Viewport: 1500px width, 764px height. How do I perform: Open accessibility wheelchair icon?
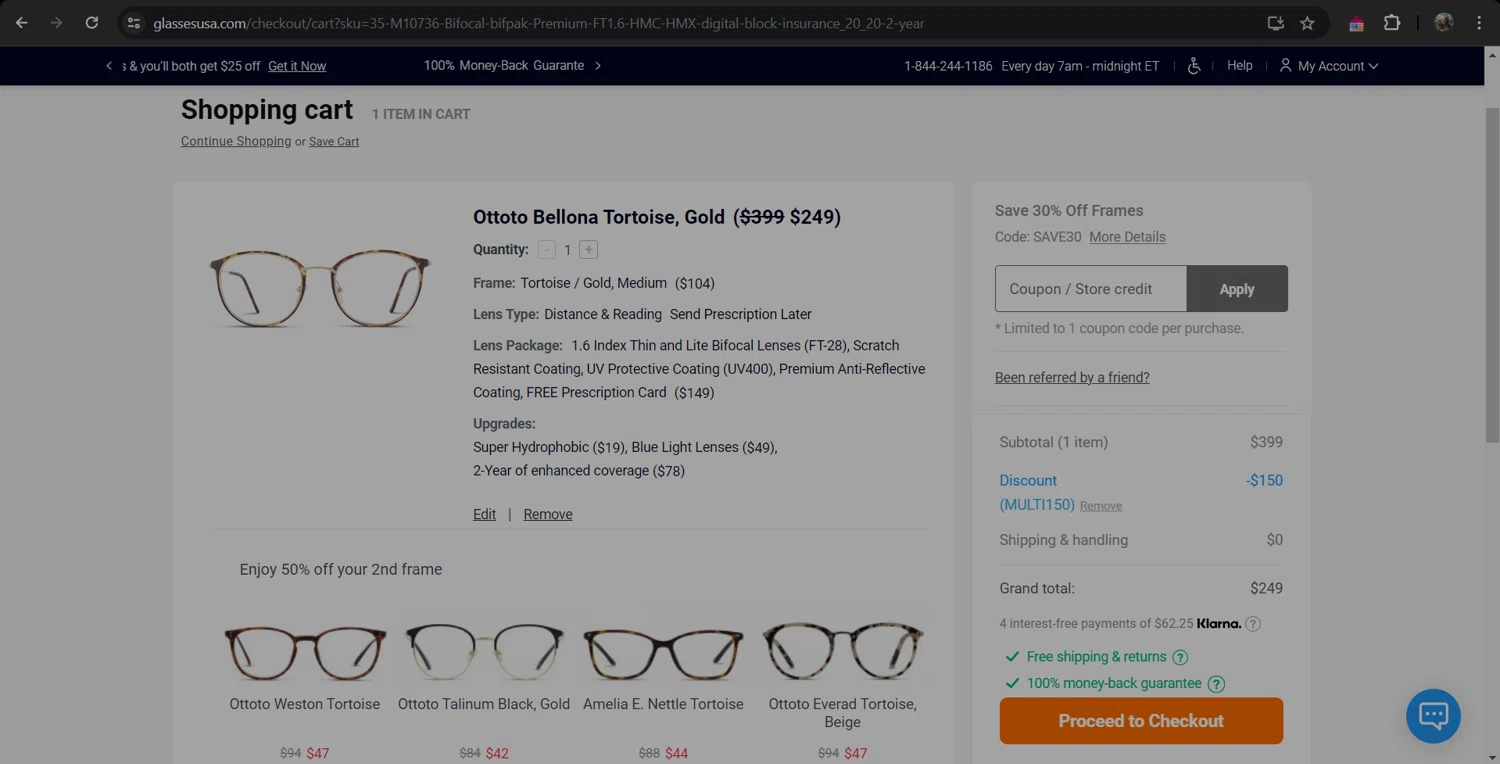point(1194,66)
